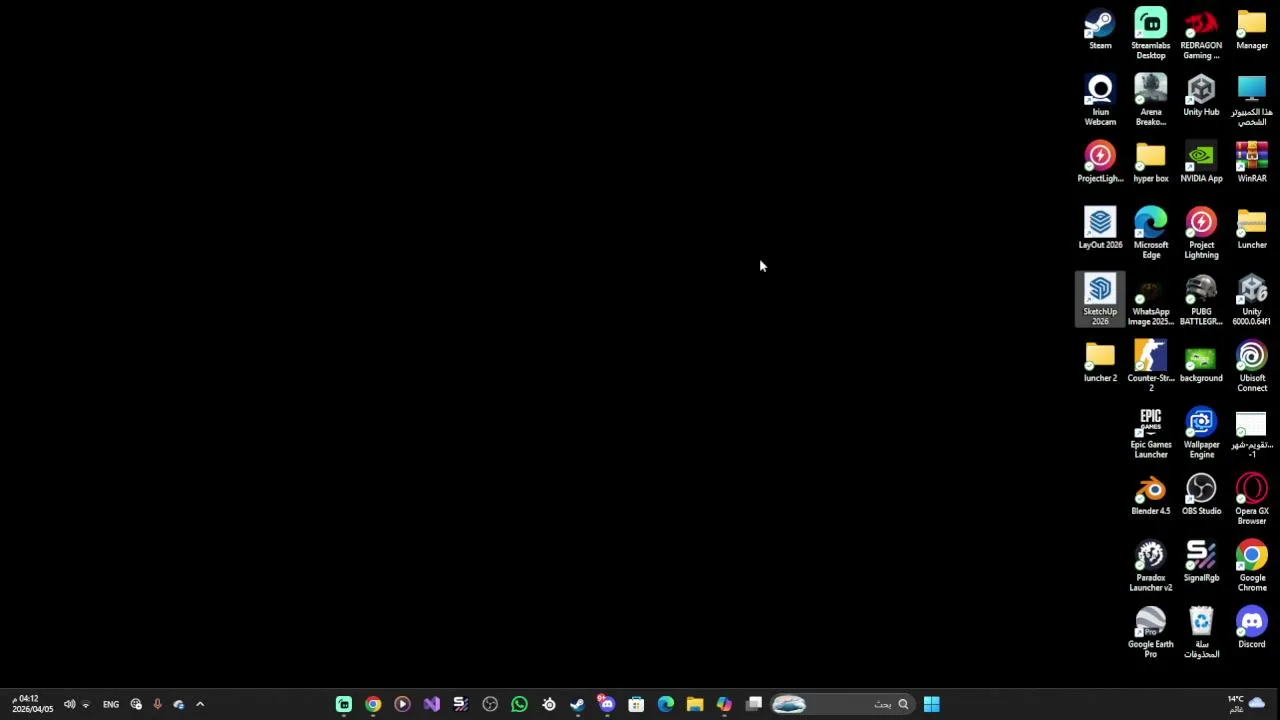Image resolution: width=1280 pixels, height=720 pixels.
Task: Select the WinRAR desktop icon
Action: 1252,163
